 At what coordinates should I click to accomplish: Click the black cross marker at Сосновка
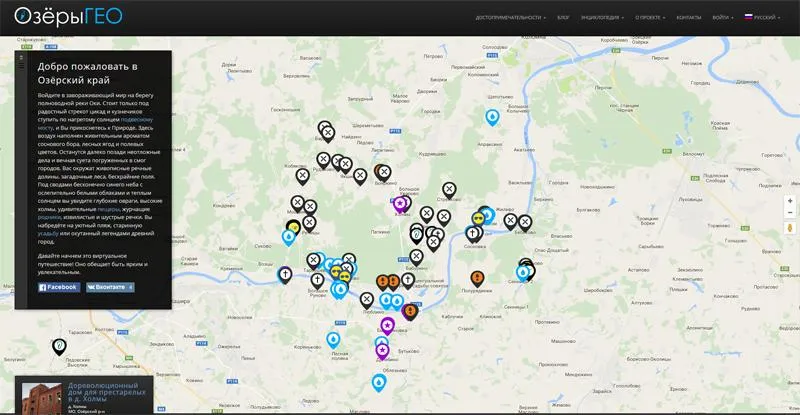click(x=472, y=234)
